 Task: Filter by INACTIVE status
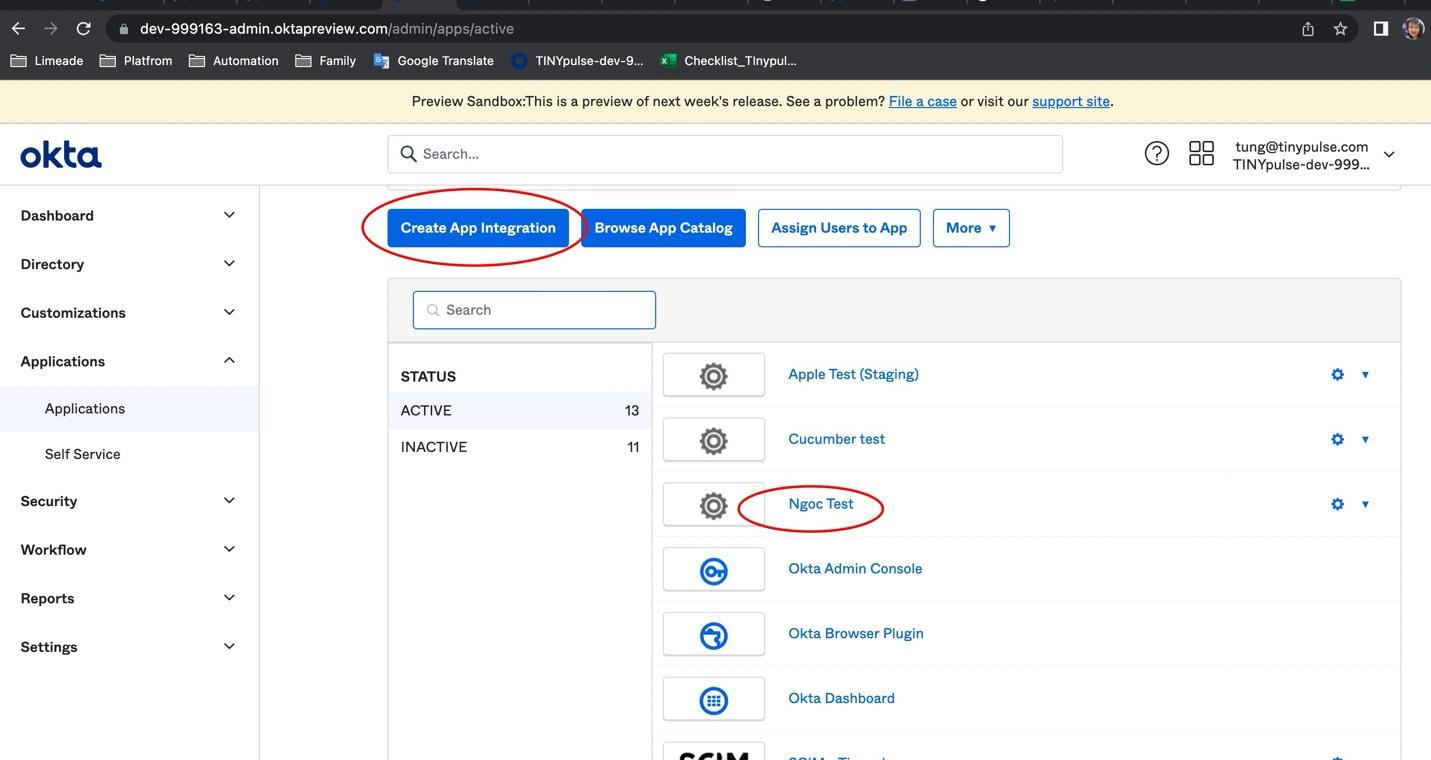click(x=520, y=447)
